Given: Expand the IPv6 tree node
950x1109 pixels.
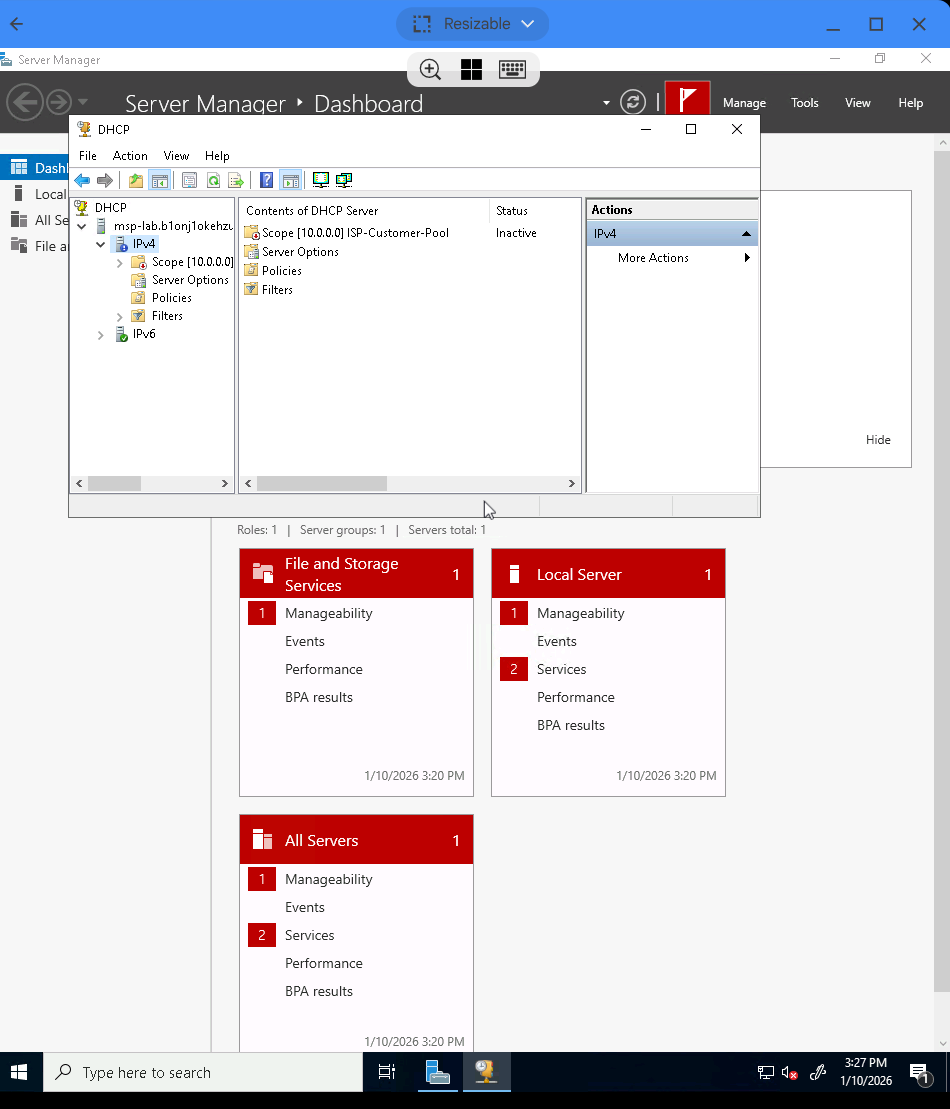Looking at the screenshot, I should [101, 335].
